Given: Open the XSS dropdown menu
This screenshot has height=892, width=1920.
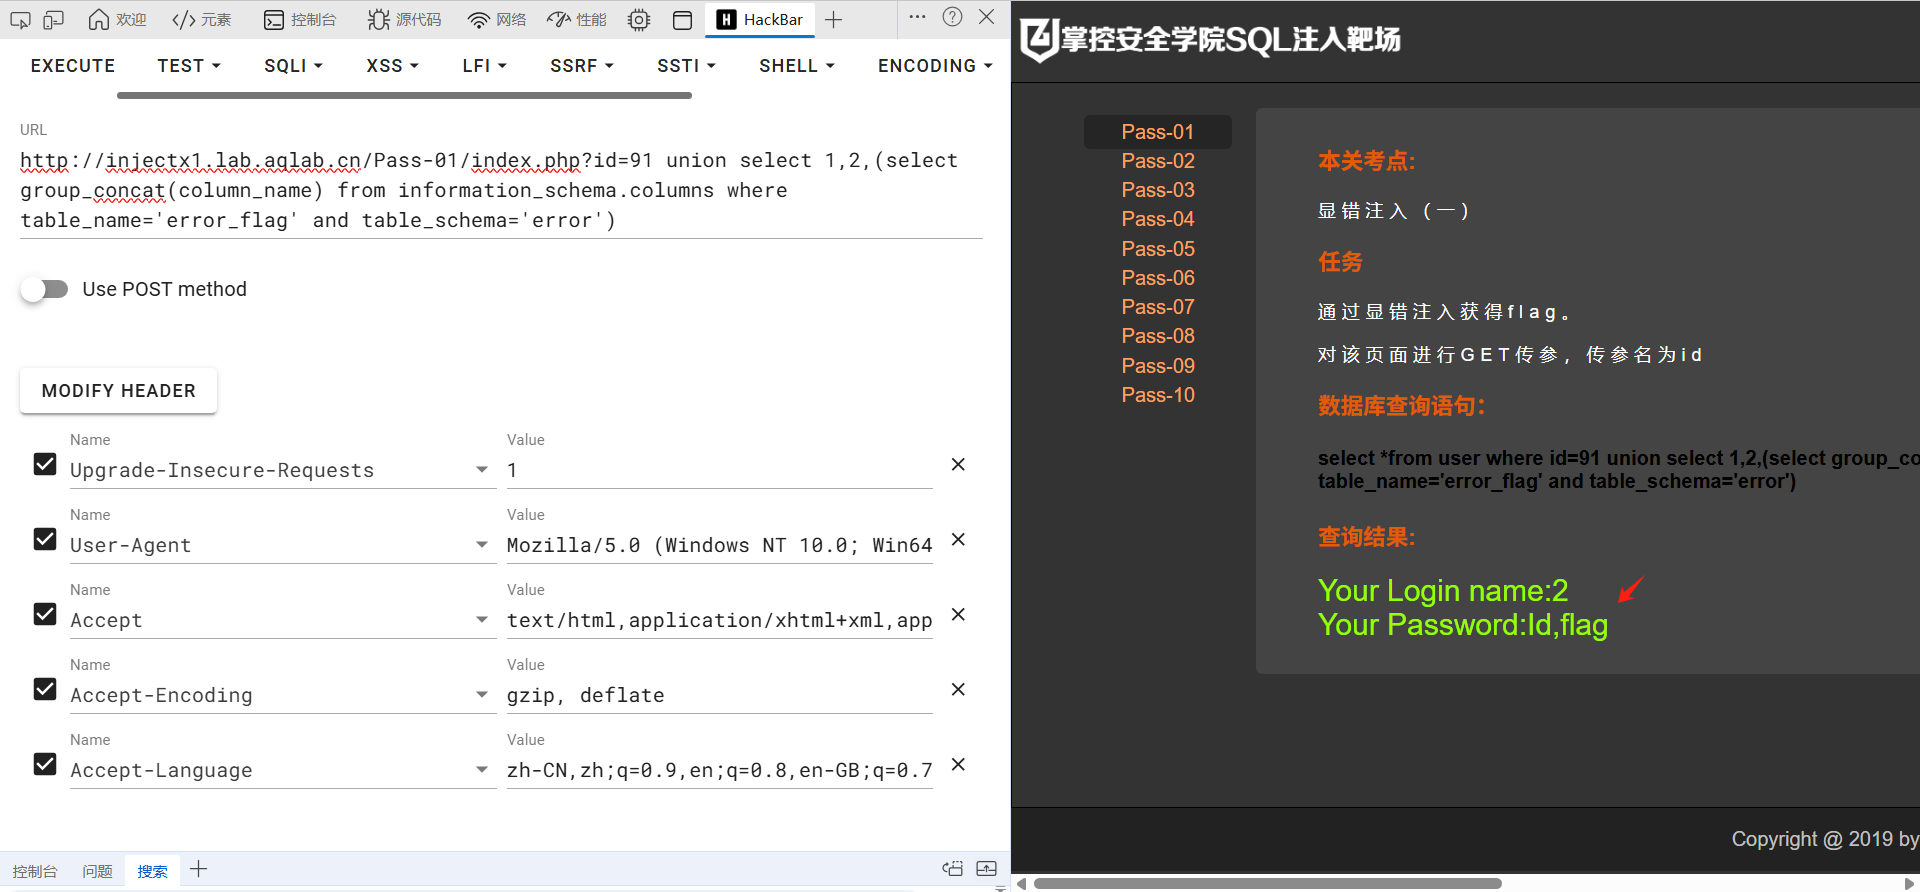Looking at the screenshot, I should pyautogui.click(x=392, y=66).
